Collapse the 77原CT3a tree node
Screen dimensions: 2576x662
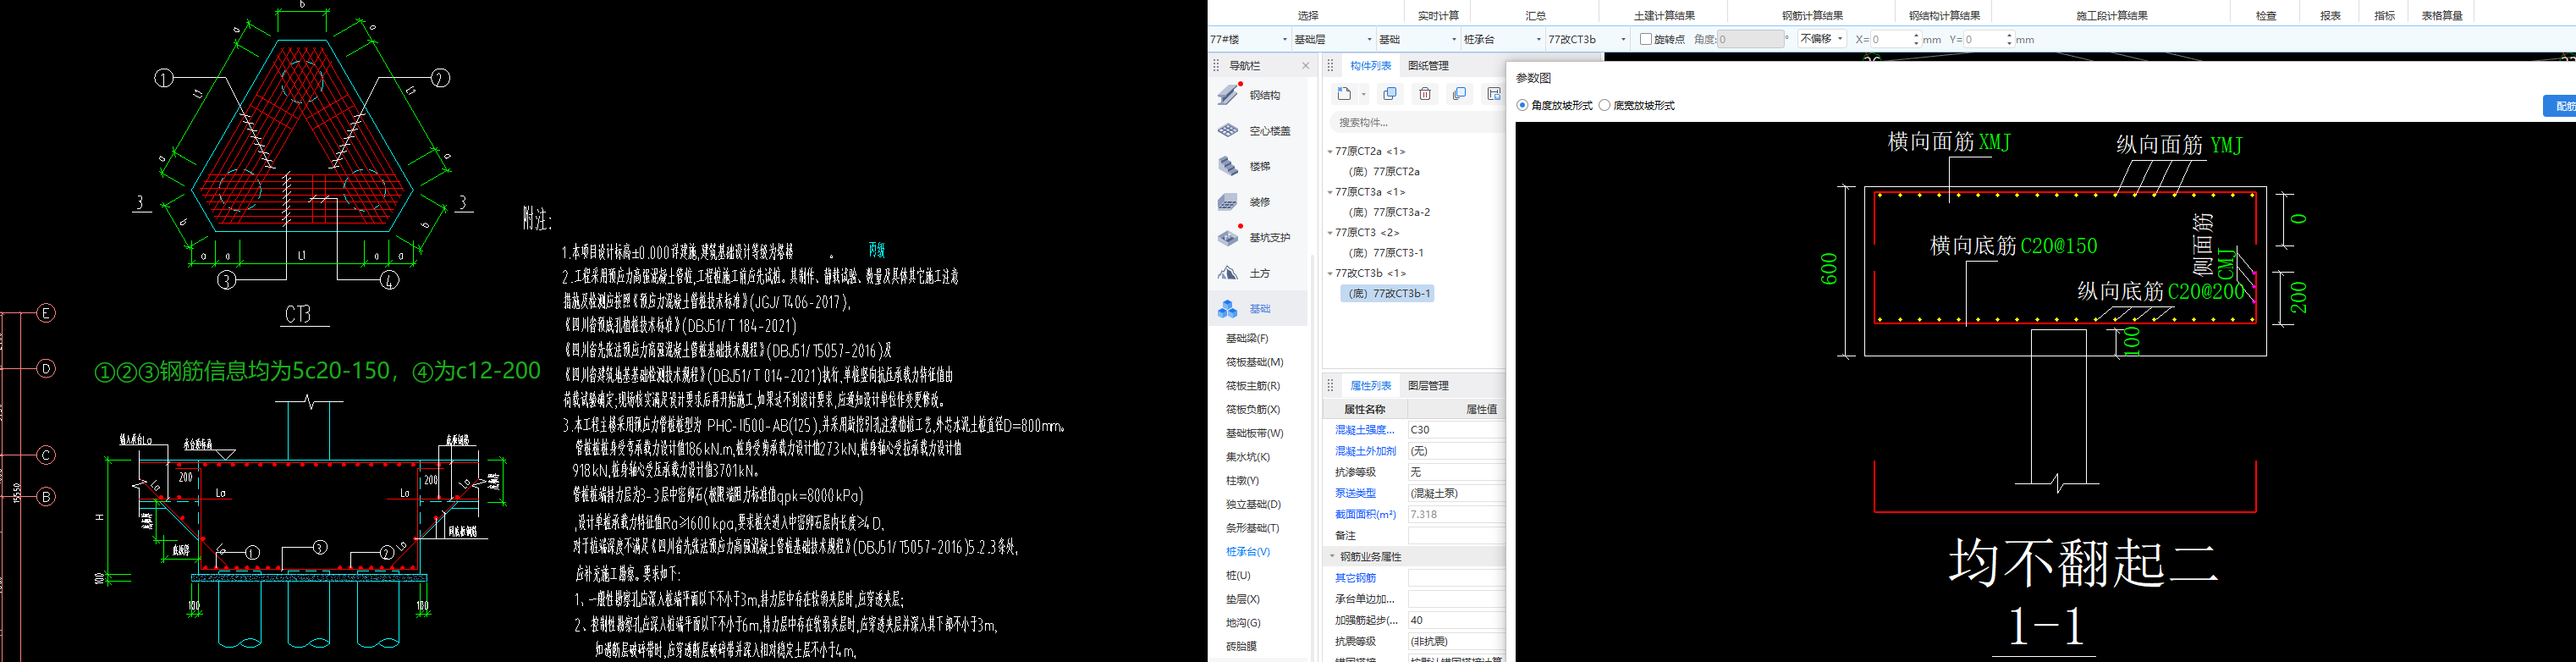pos(1330,192)
